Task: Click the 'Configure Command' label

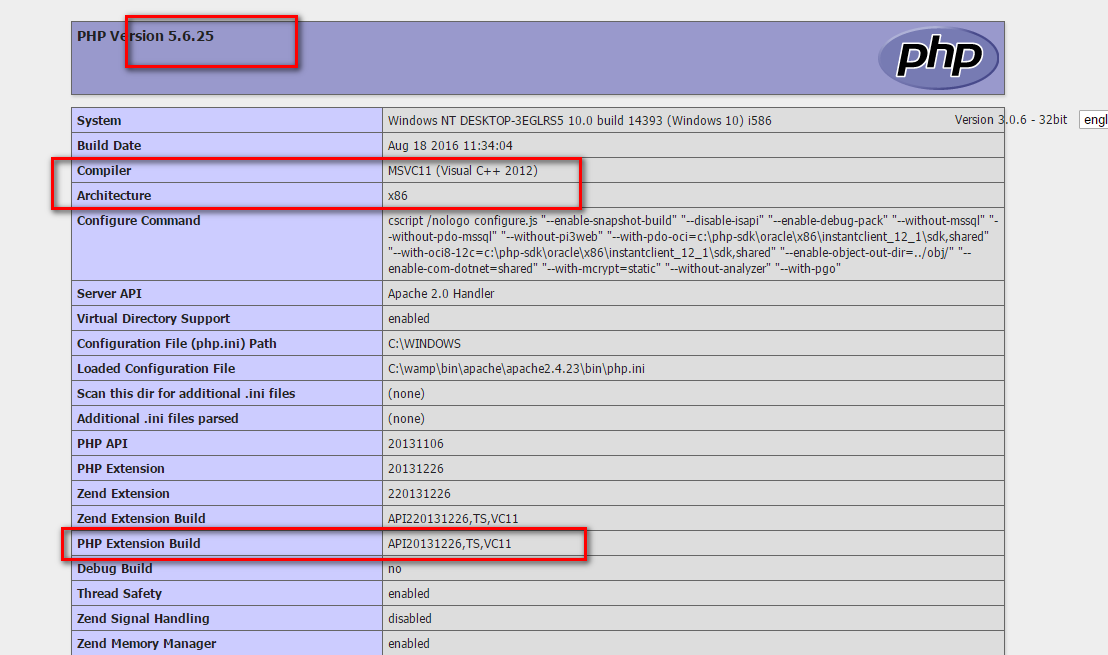Action: [138, 220]
